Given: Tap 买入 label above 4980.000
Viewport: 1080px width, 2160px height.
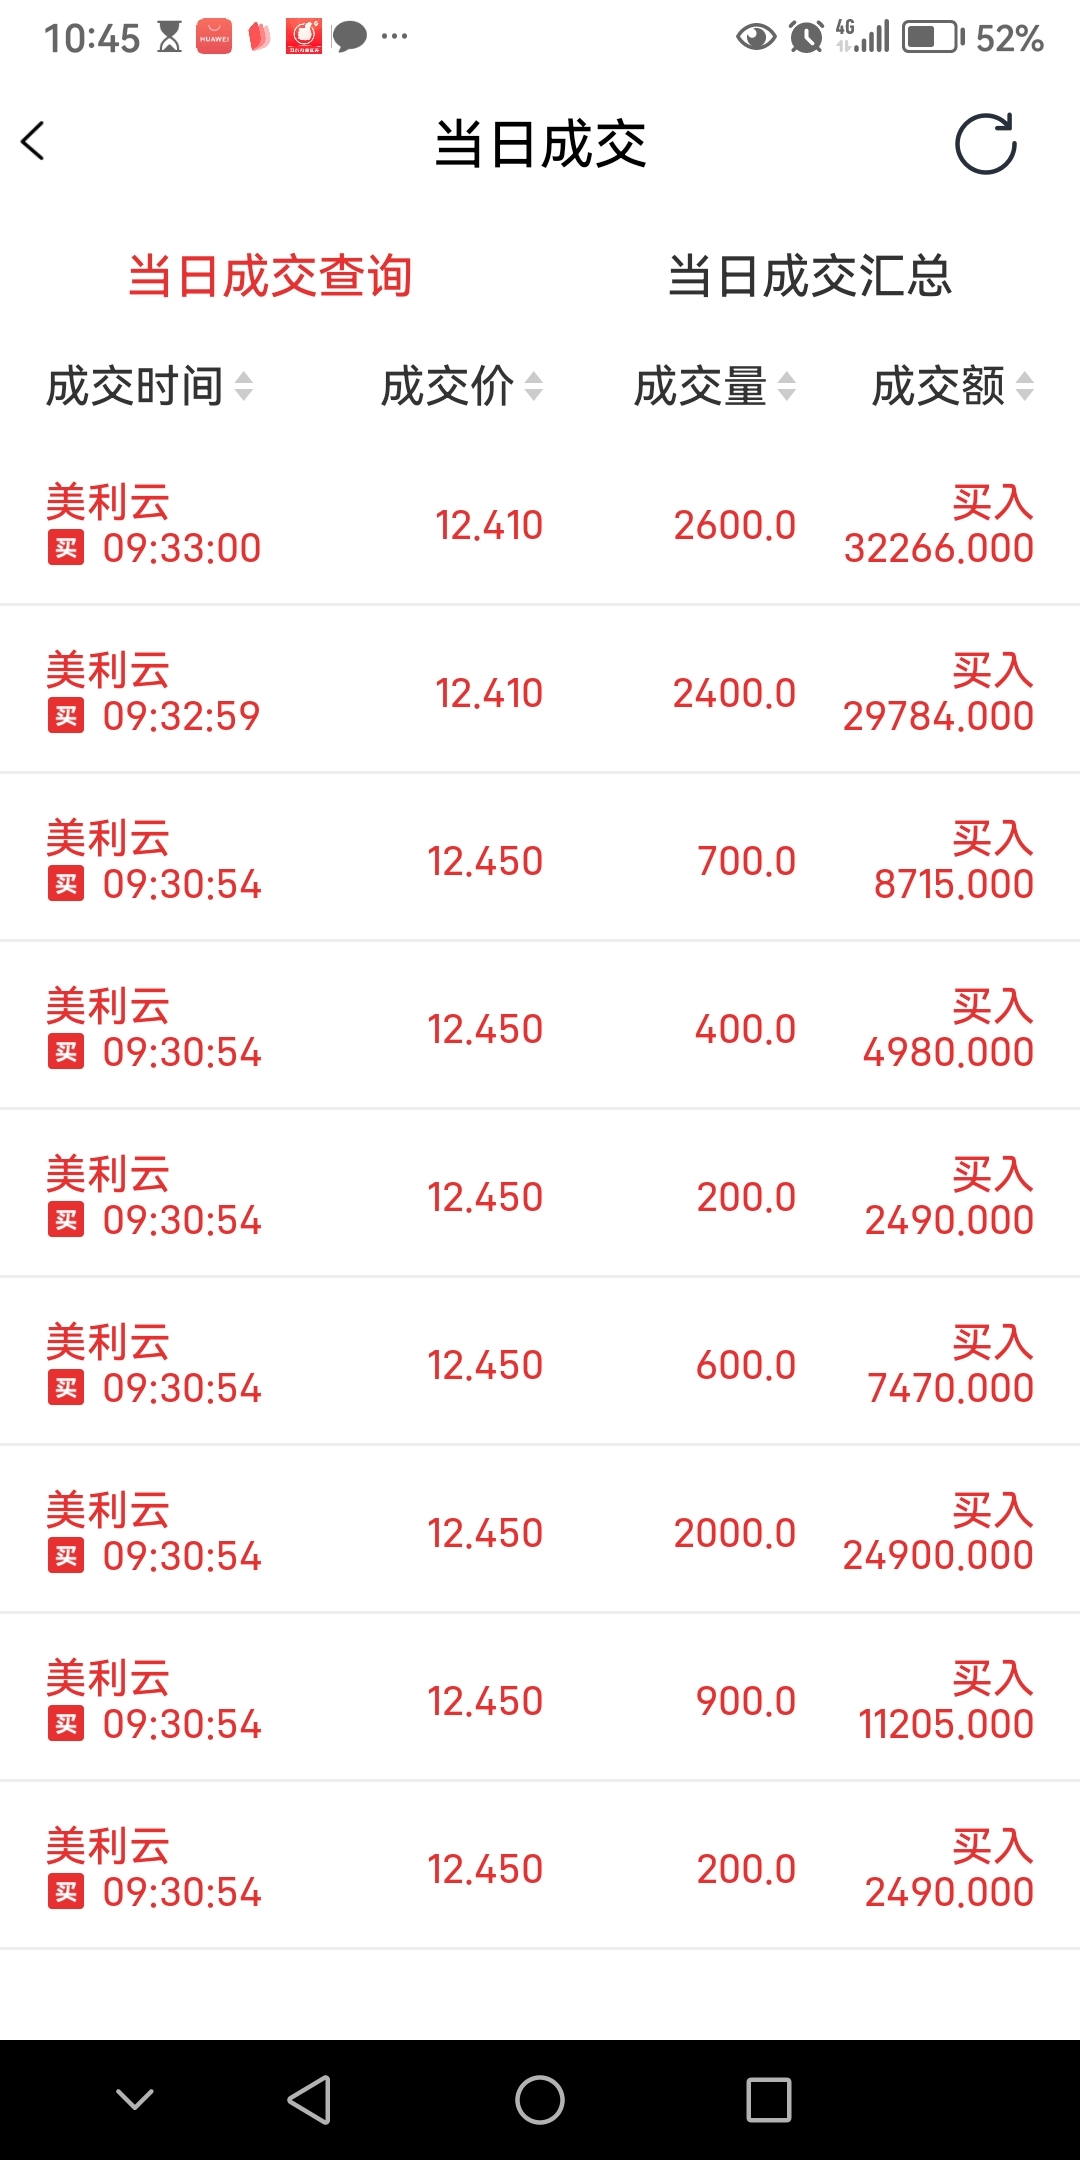Looking at the screenshot, I should [992, 1006].
